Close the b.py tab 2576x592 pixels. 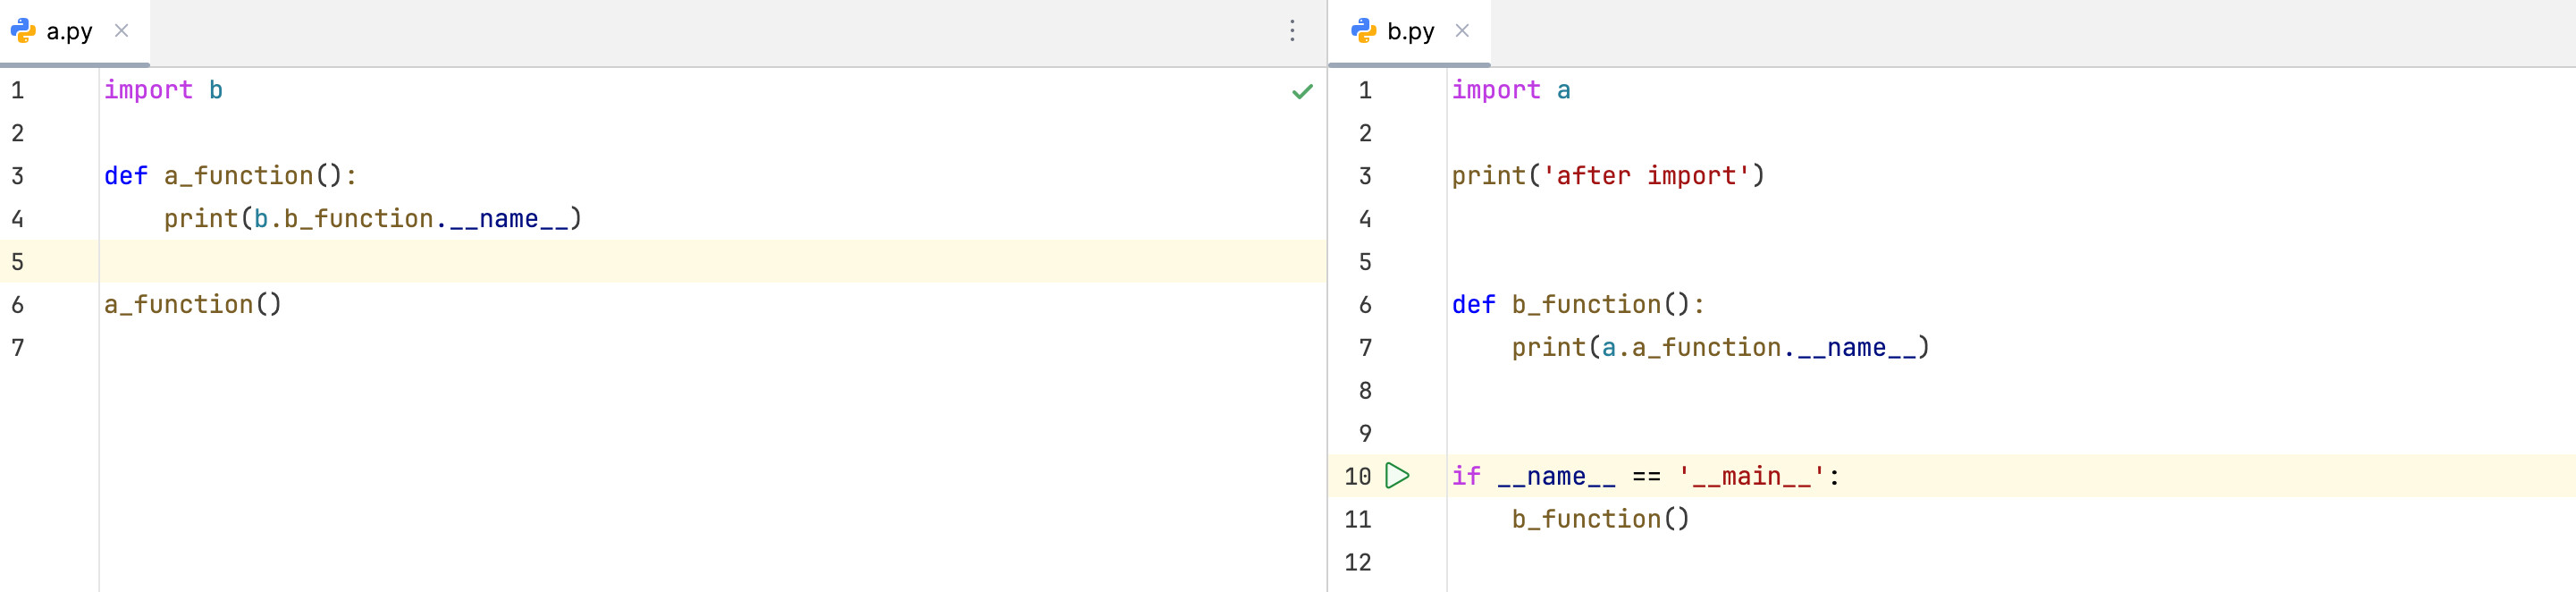click(x=1463, y=31)
